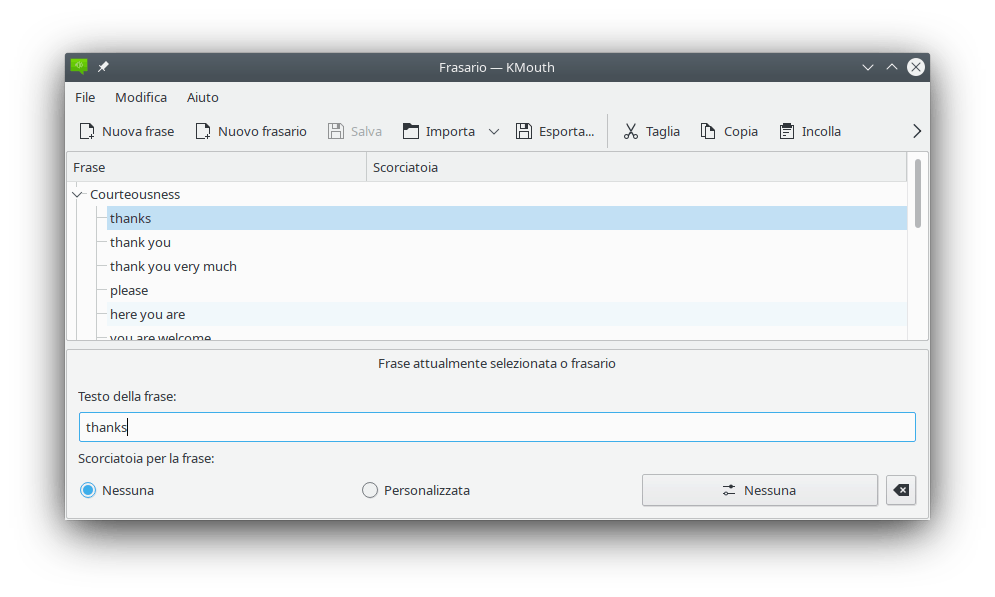Click the Esporta toolbar icon
The image size is (995, 597).
coord(524,131)
